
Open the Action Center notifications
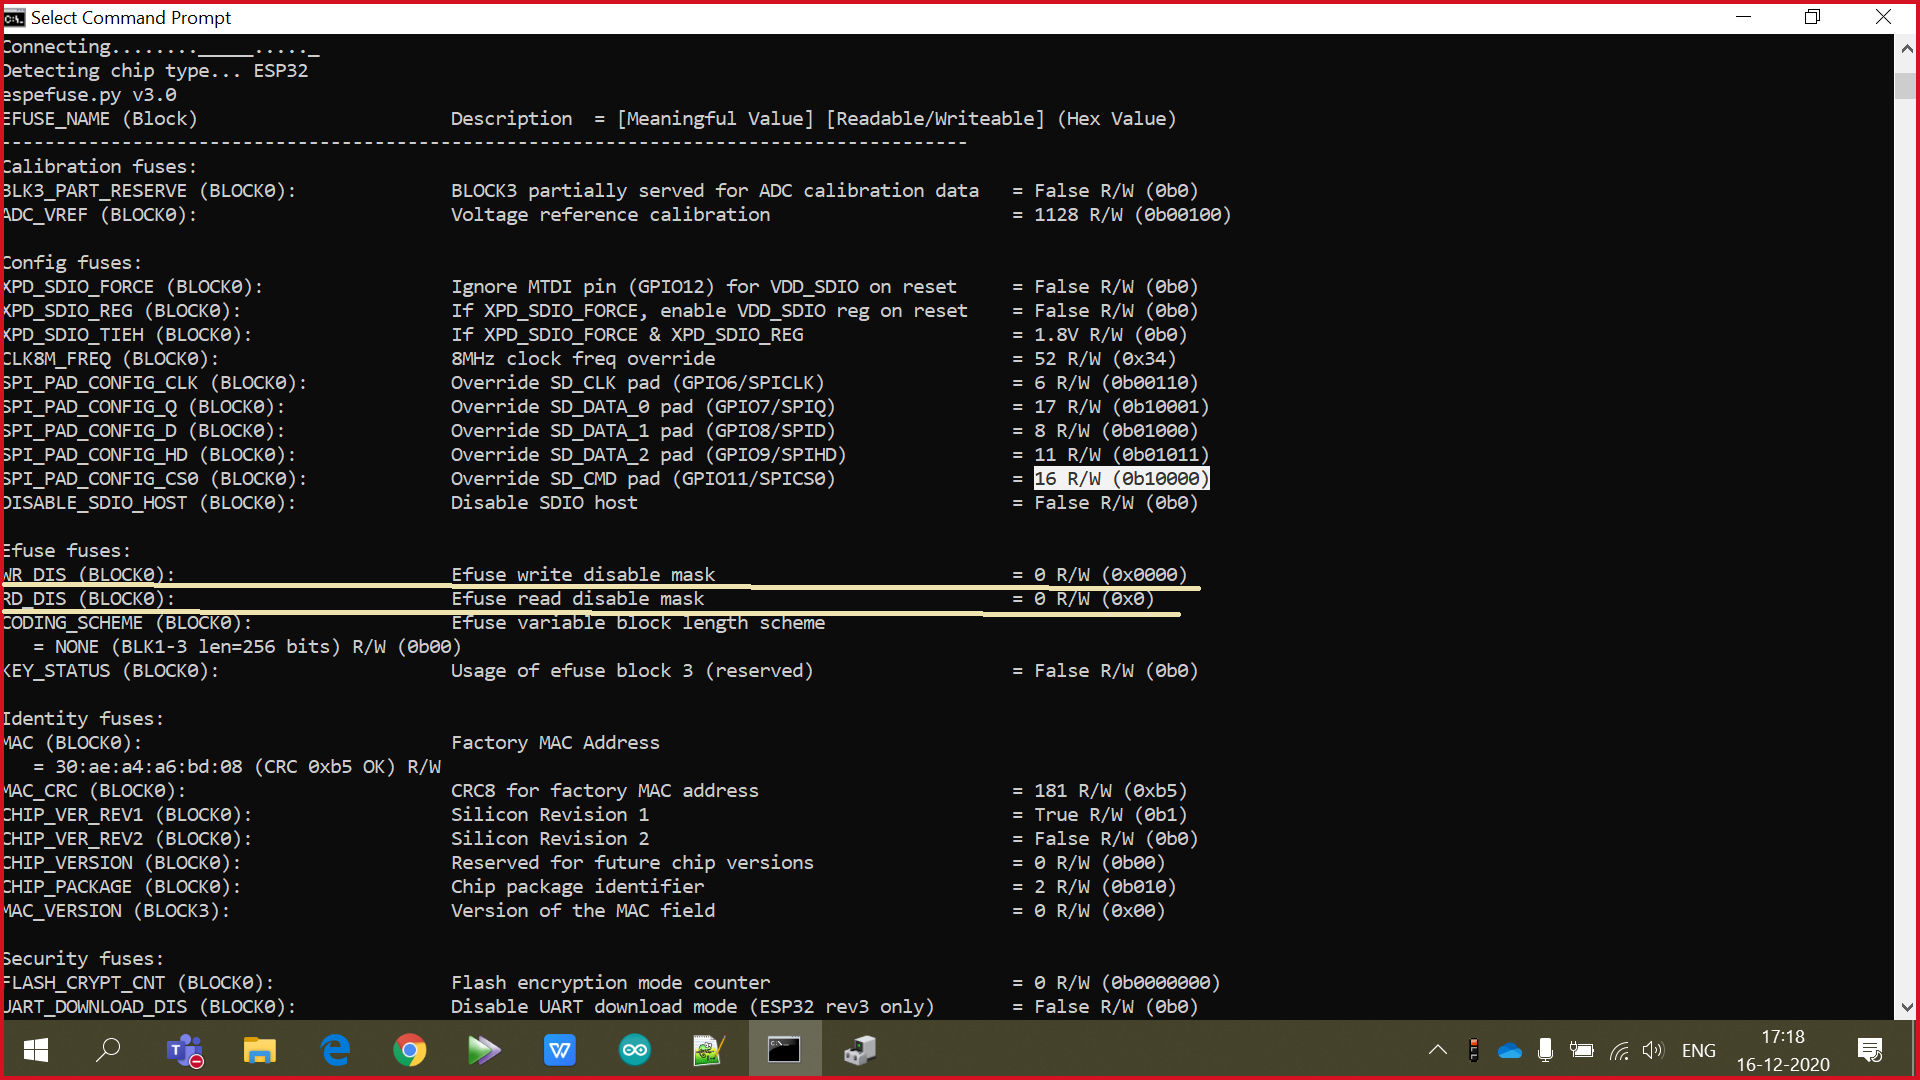tap(1870, 1050)
